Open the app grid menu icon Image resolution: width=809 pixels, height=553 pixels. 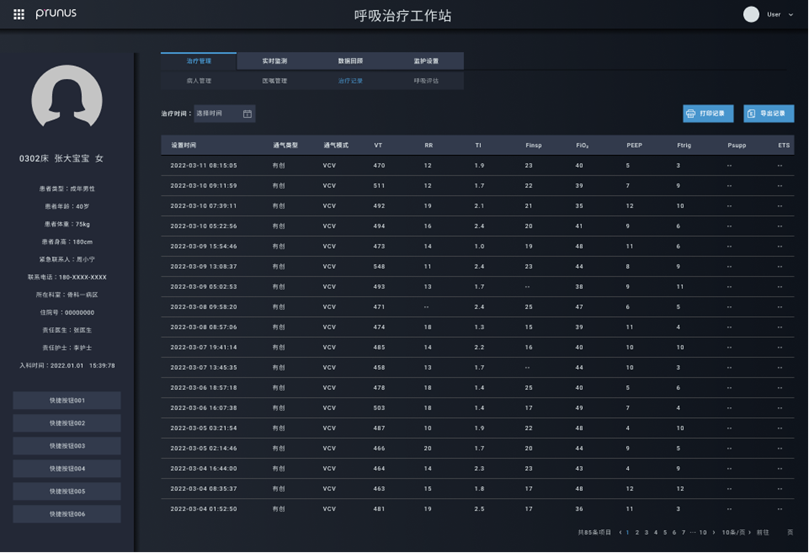pyautogui.click(x=18, y=14)
